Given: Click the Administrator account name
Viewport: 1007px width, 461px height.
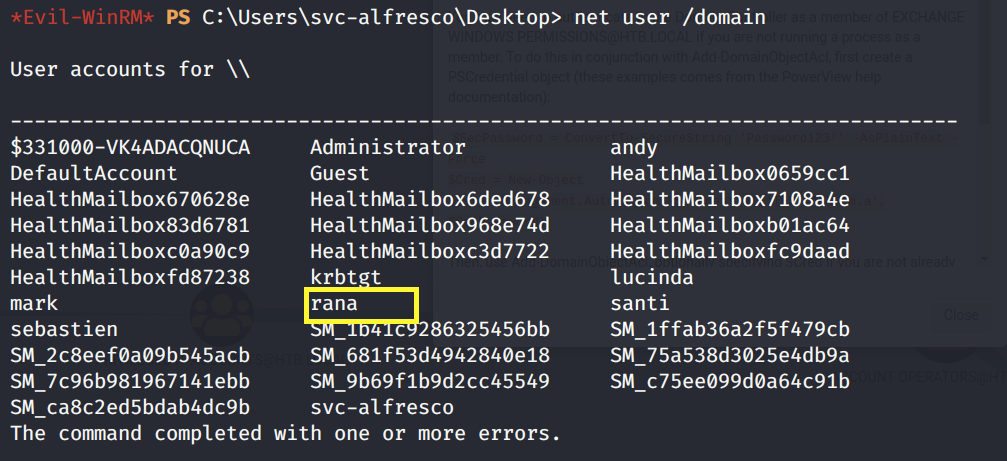Looking at the screenshot, I should [x=388, y=148].
